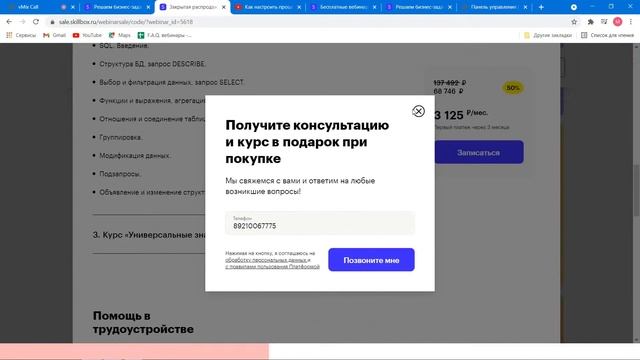Viewport: 640px width, 360px height.
Task: Close the consultation popup with the X icon
Action: [418, 111]
